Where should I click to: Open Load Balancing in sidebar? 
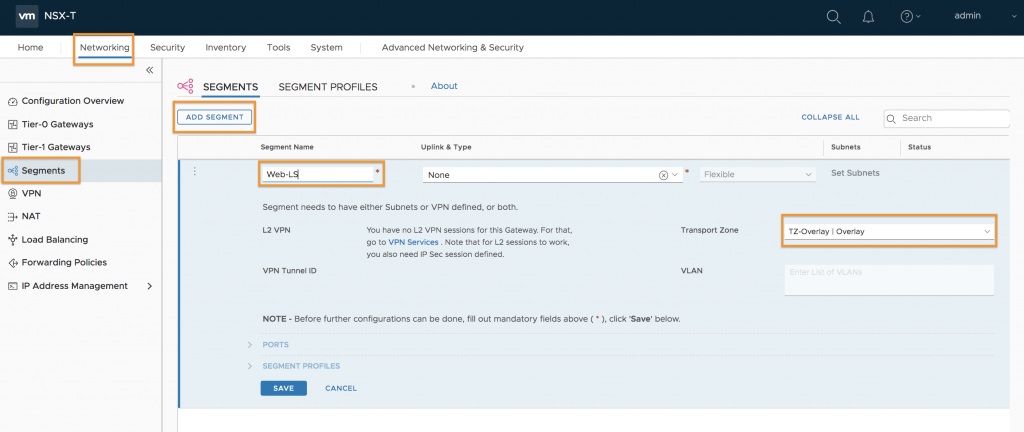55,239
